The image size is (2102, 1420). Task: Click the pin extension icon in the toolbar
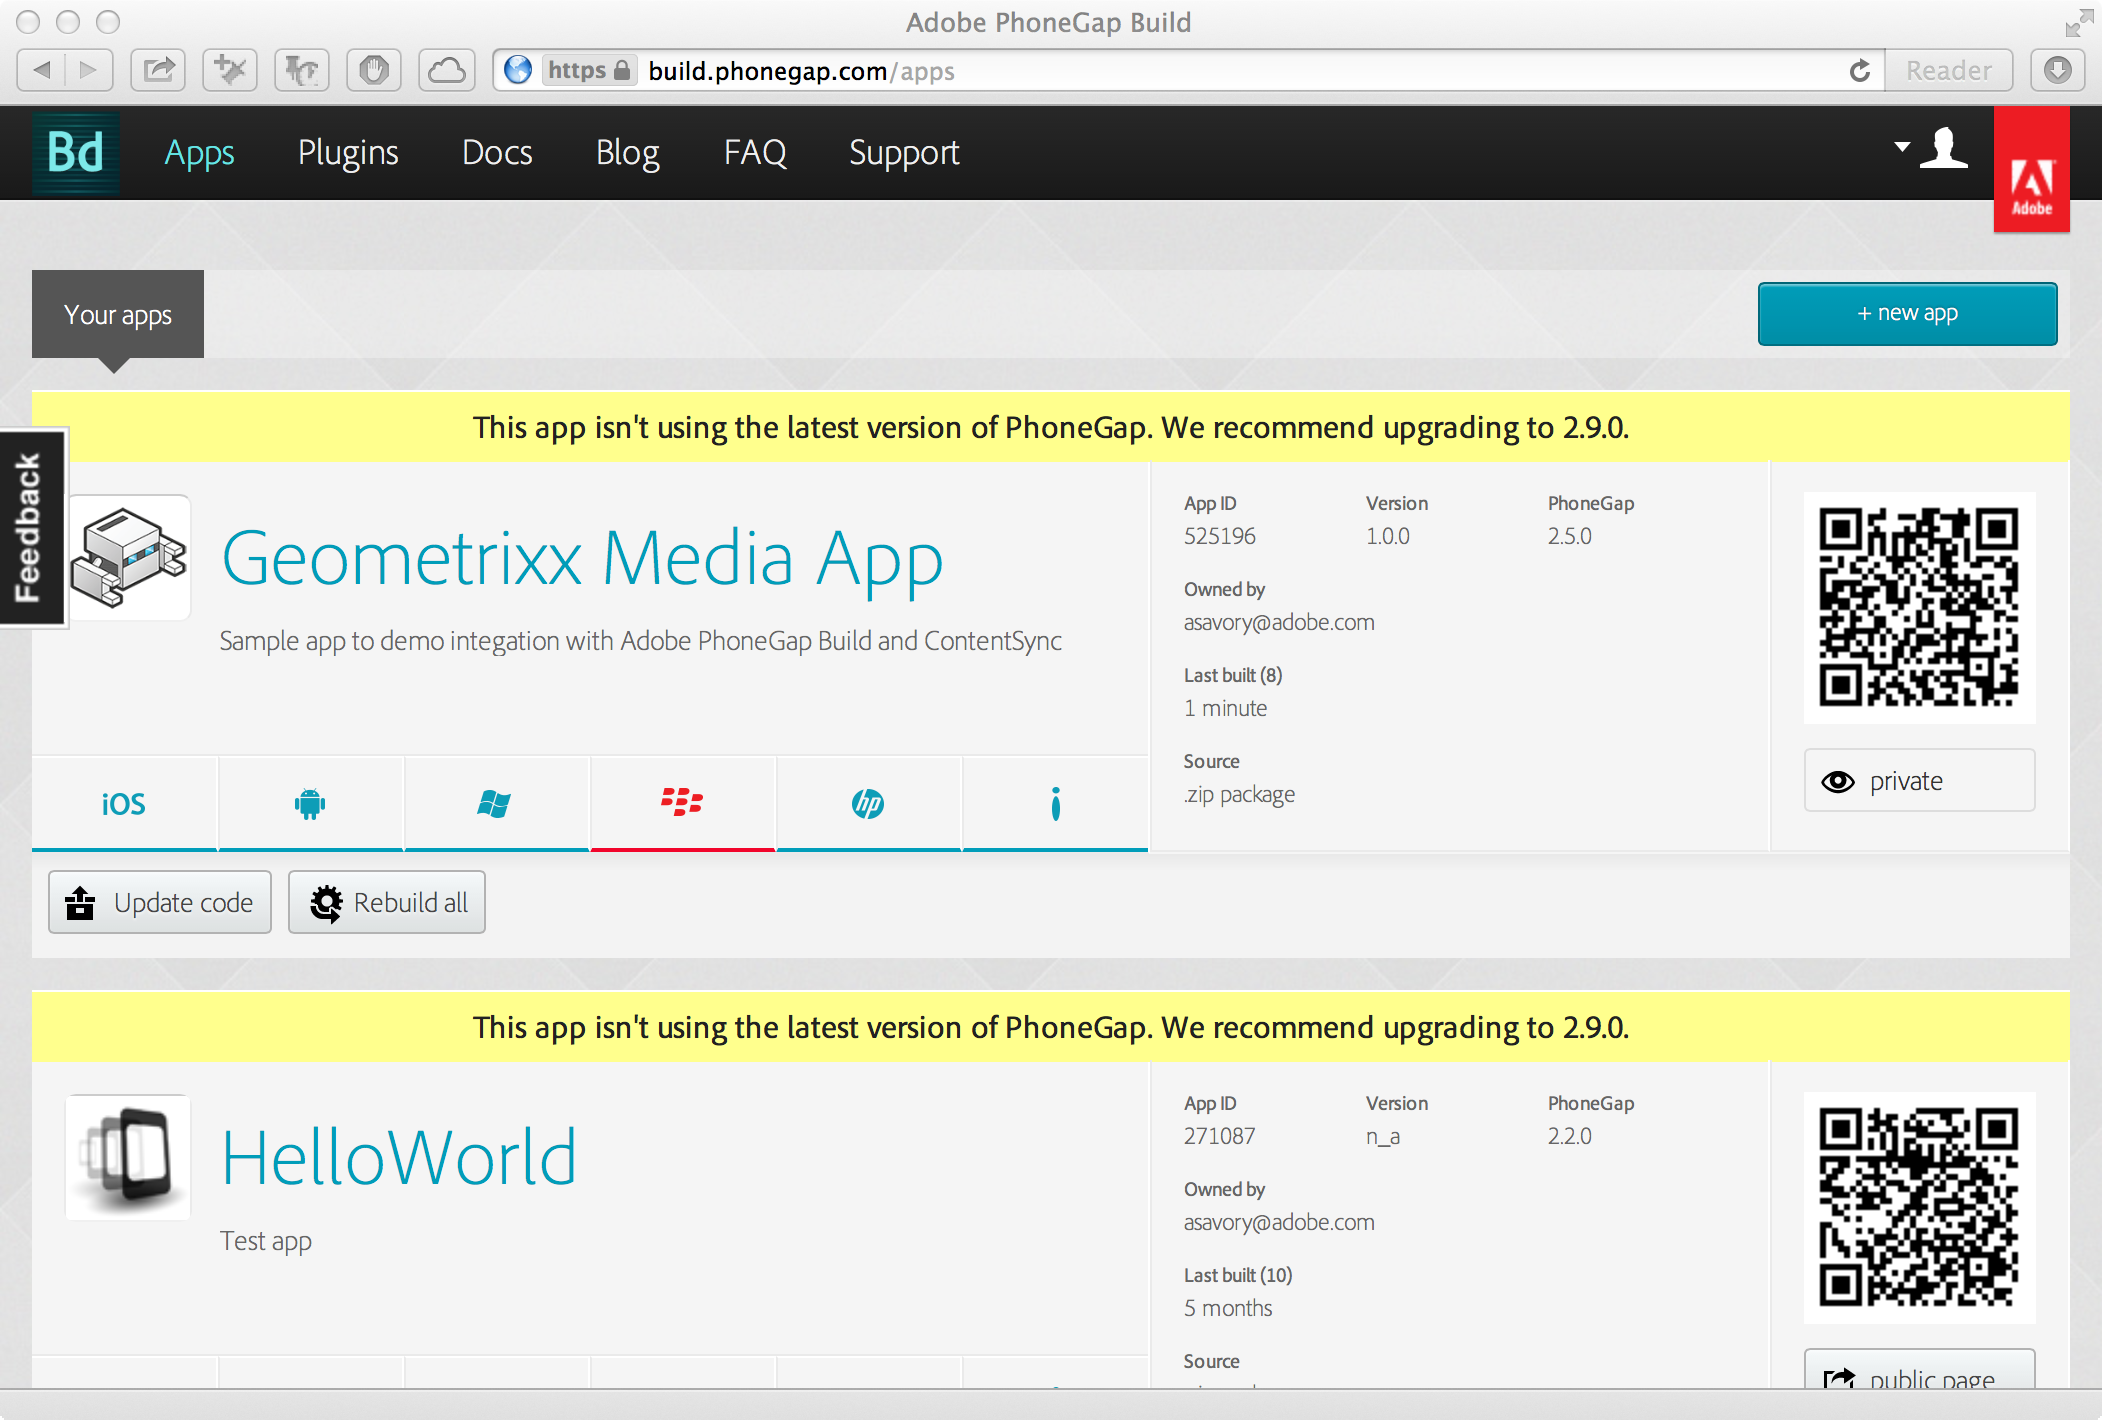coord(230,70)
